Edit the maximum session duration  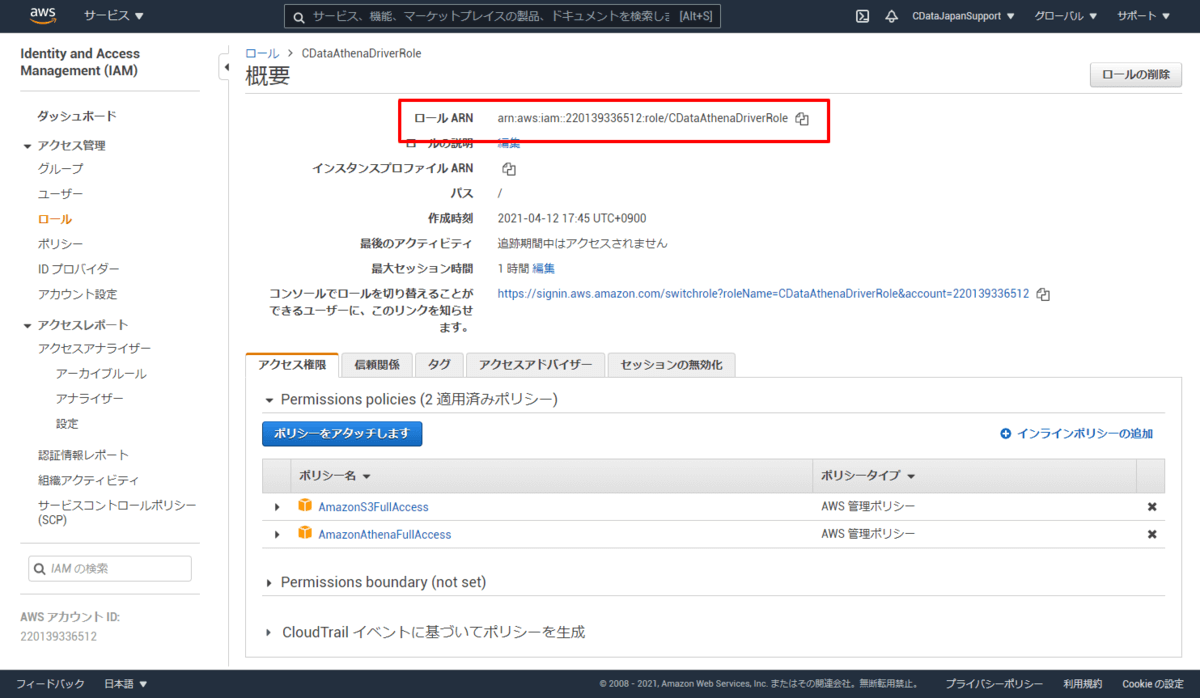pos(543,269)
